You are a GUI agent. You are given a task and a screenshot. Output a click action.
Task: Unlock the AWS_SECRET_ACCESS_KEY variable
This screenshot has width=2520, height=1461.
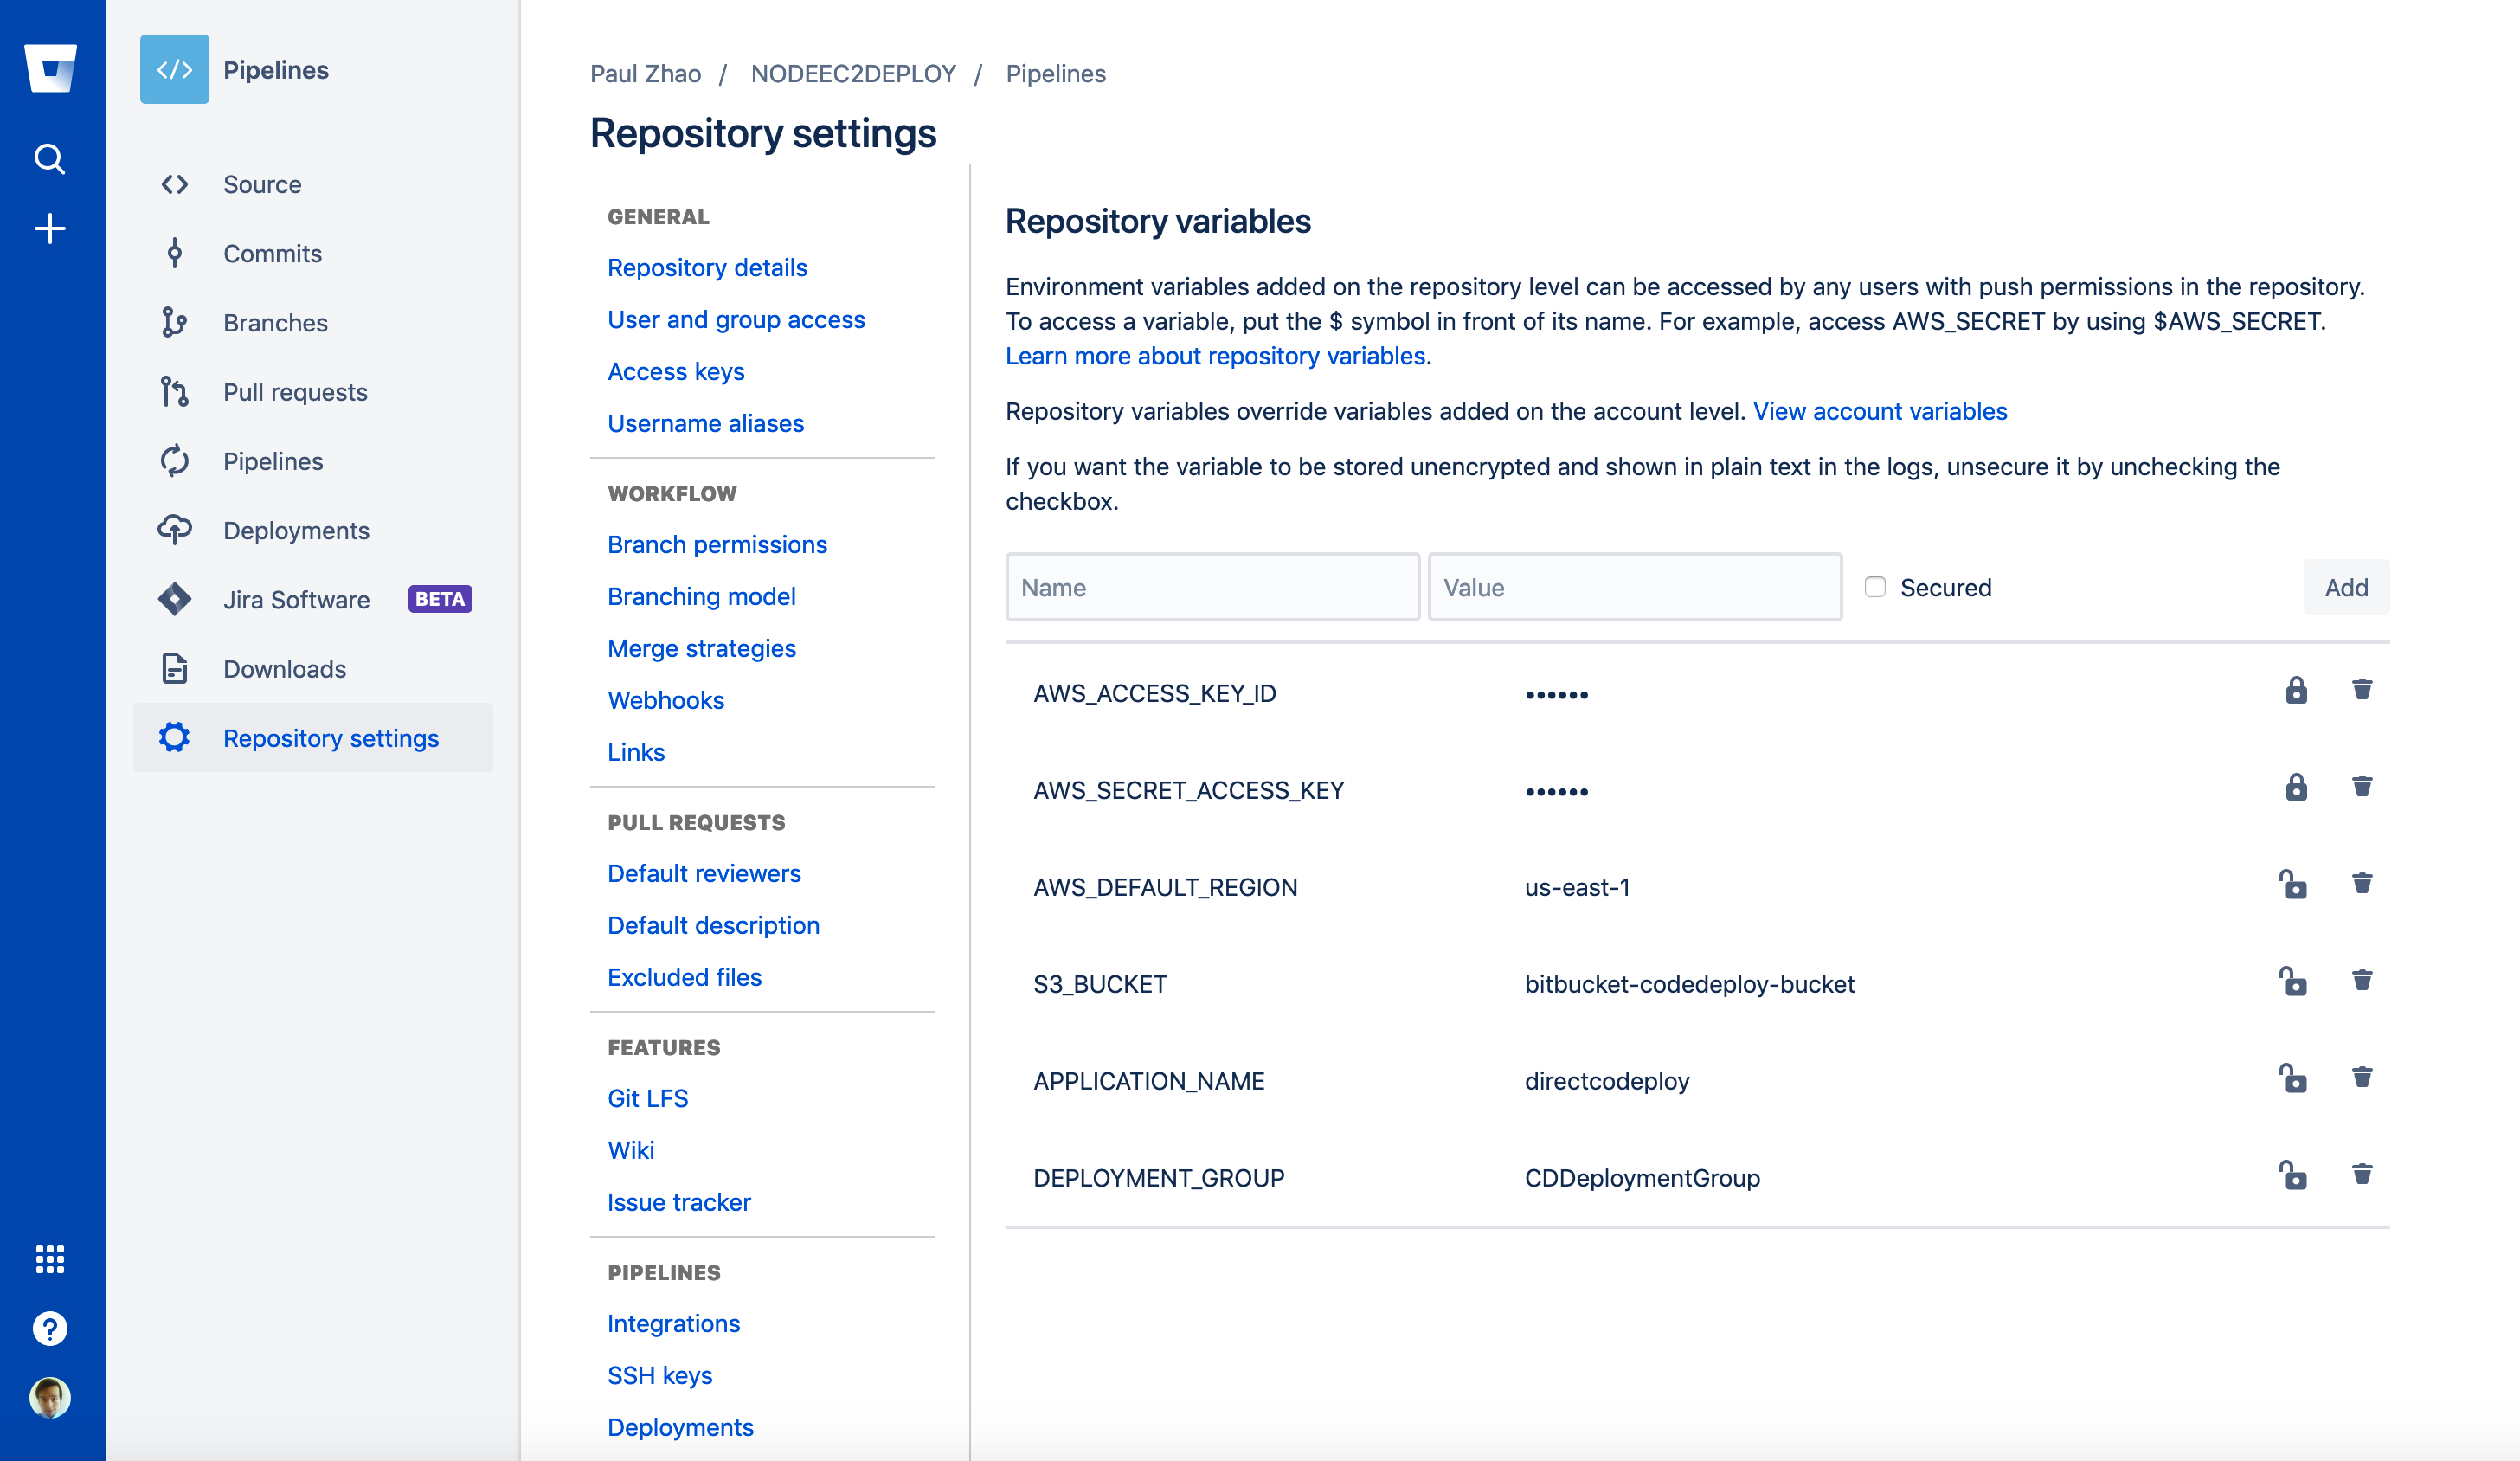2296,788
